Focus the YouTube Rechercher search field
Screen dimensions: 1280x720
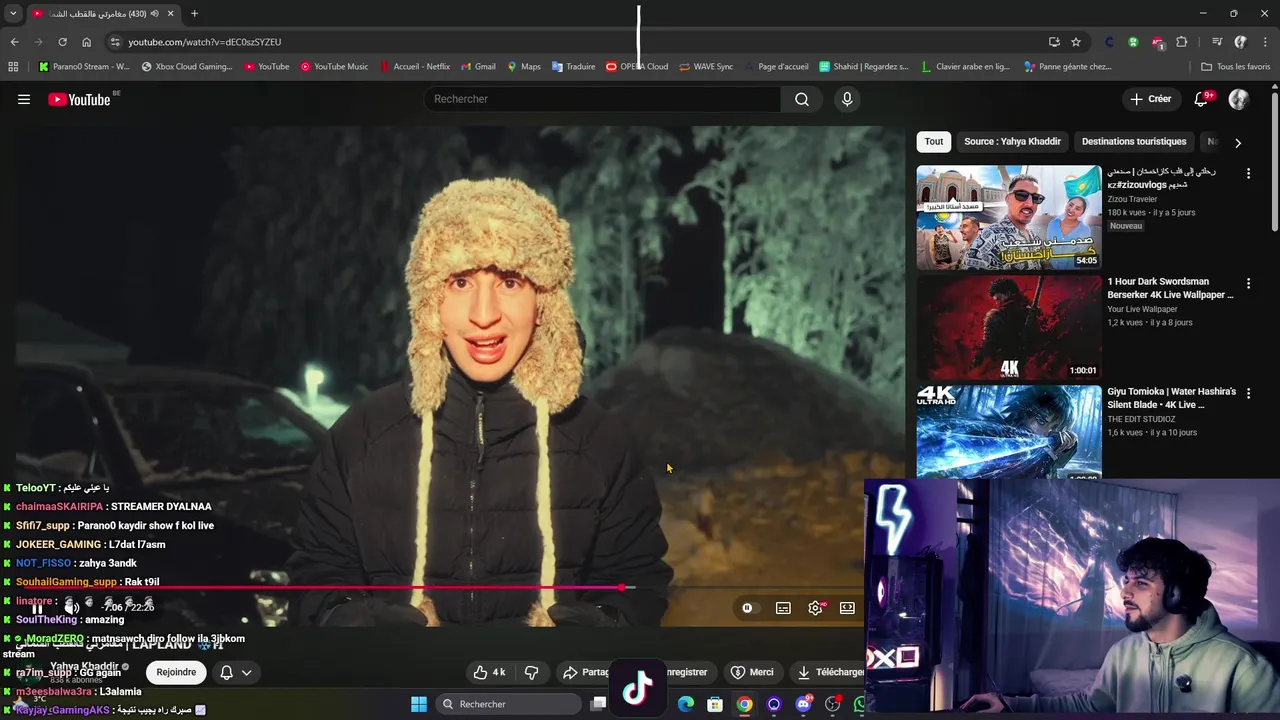(603, 99)
